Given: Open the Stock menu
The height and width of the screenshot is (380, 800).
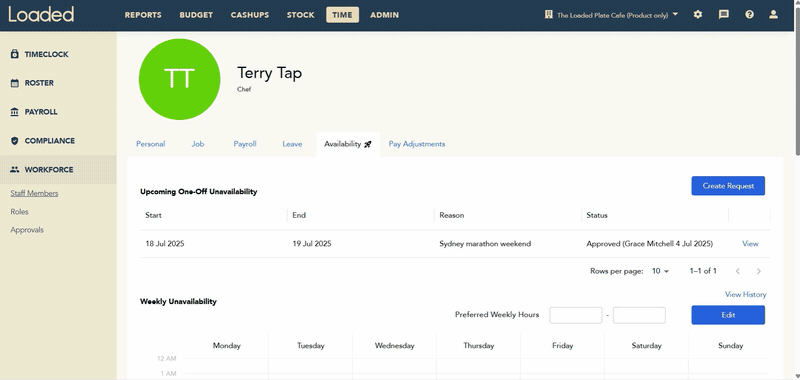Looking at the screenshot, I should 301,15.
